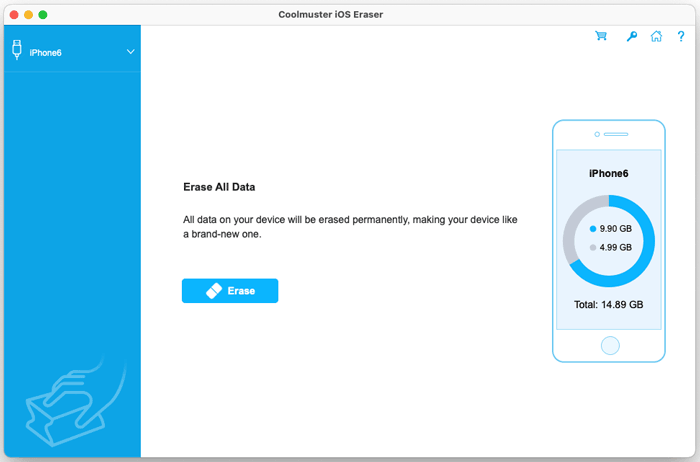Maximize the window with green button
This screenshot has width=700, height=462.
pyautogui.click(x=43, y=14)
